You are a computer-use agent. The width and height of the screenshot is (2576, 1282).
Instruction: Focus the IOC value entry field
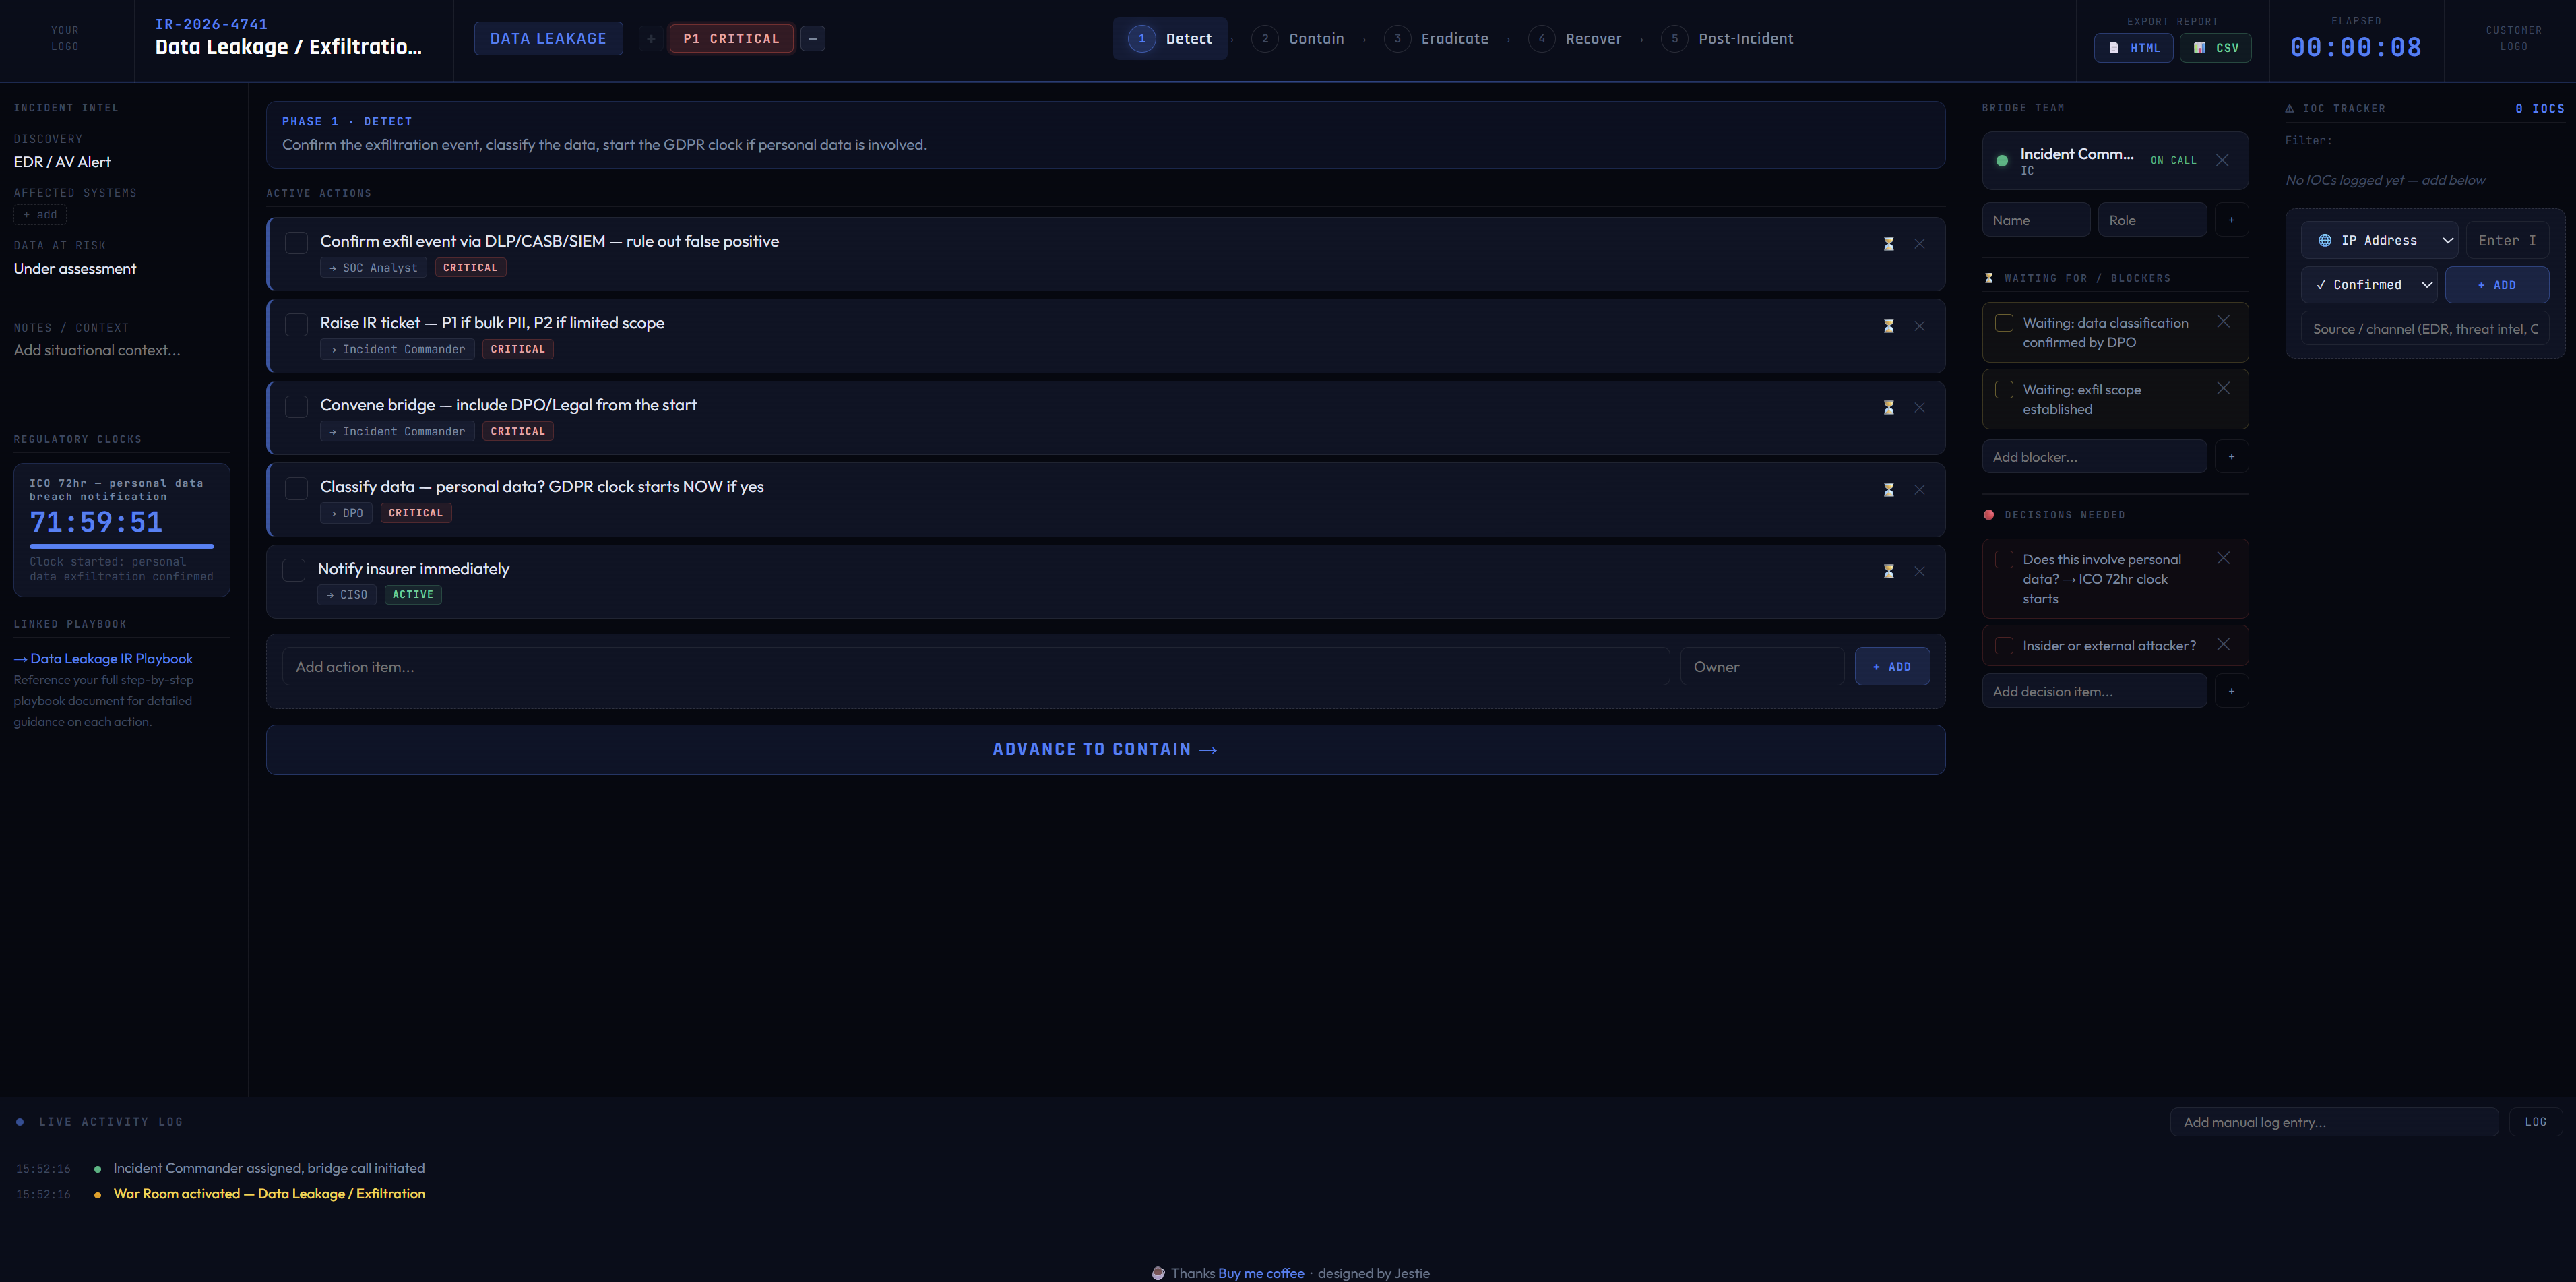(x=2507, y=240)
